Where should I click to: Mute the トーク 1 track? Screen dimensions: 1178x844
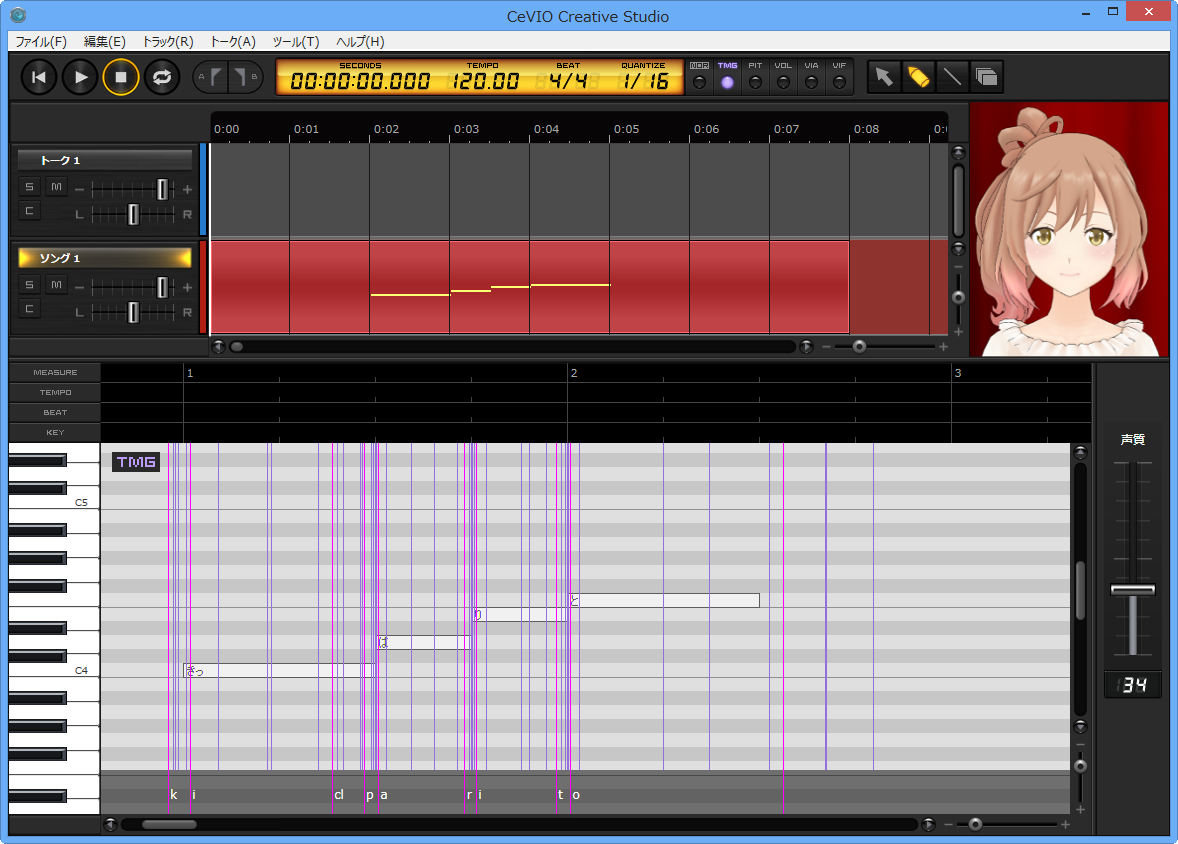56,186
